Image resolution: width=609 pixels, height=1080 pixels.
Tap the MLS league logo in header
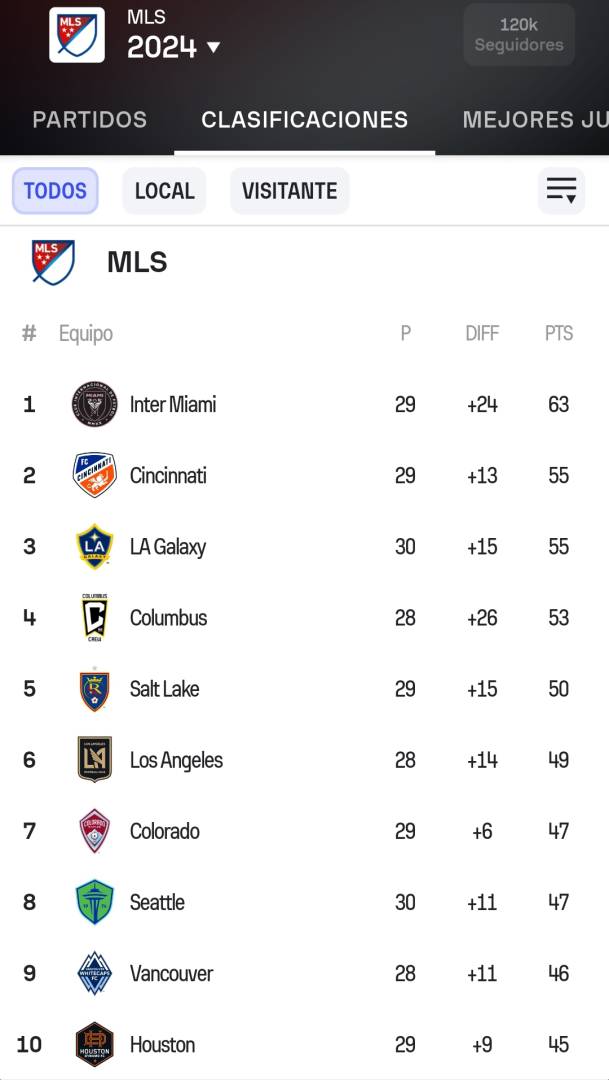[x=77, y=35]
